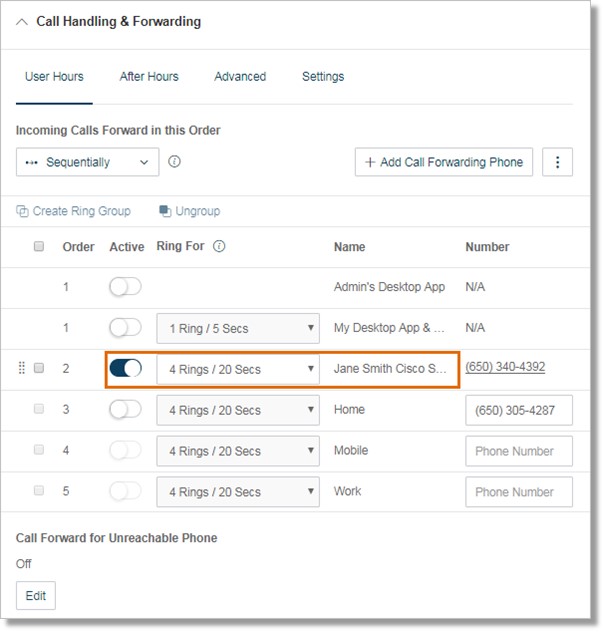Open Ring For dropdown for Work

tap(238, 492)
